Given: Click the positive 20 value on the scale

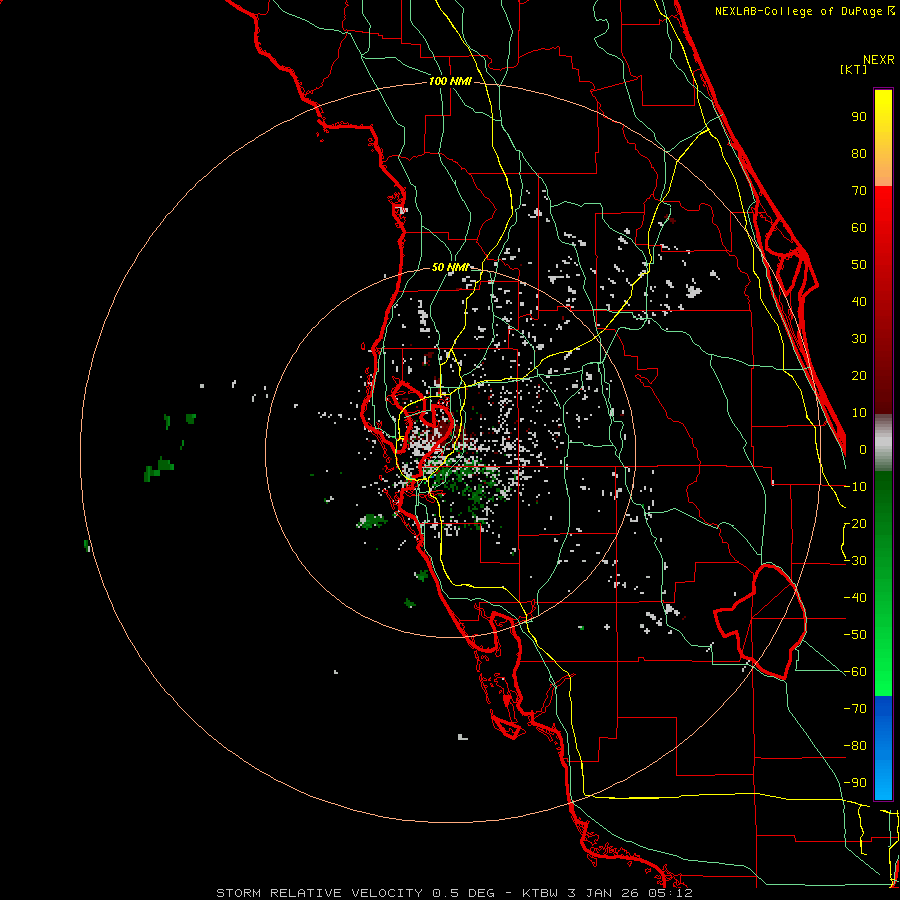Looking at the screenshot, I should click(859, 375).
